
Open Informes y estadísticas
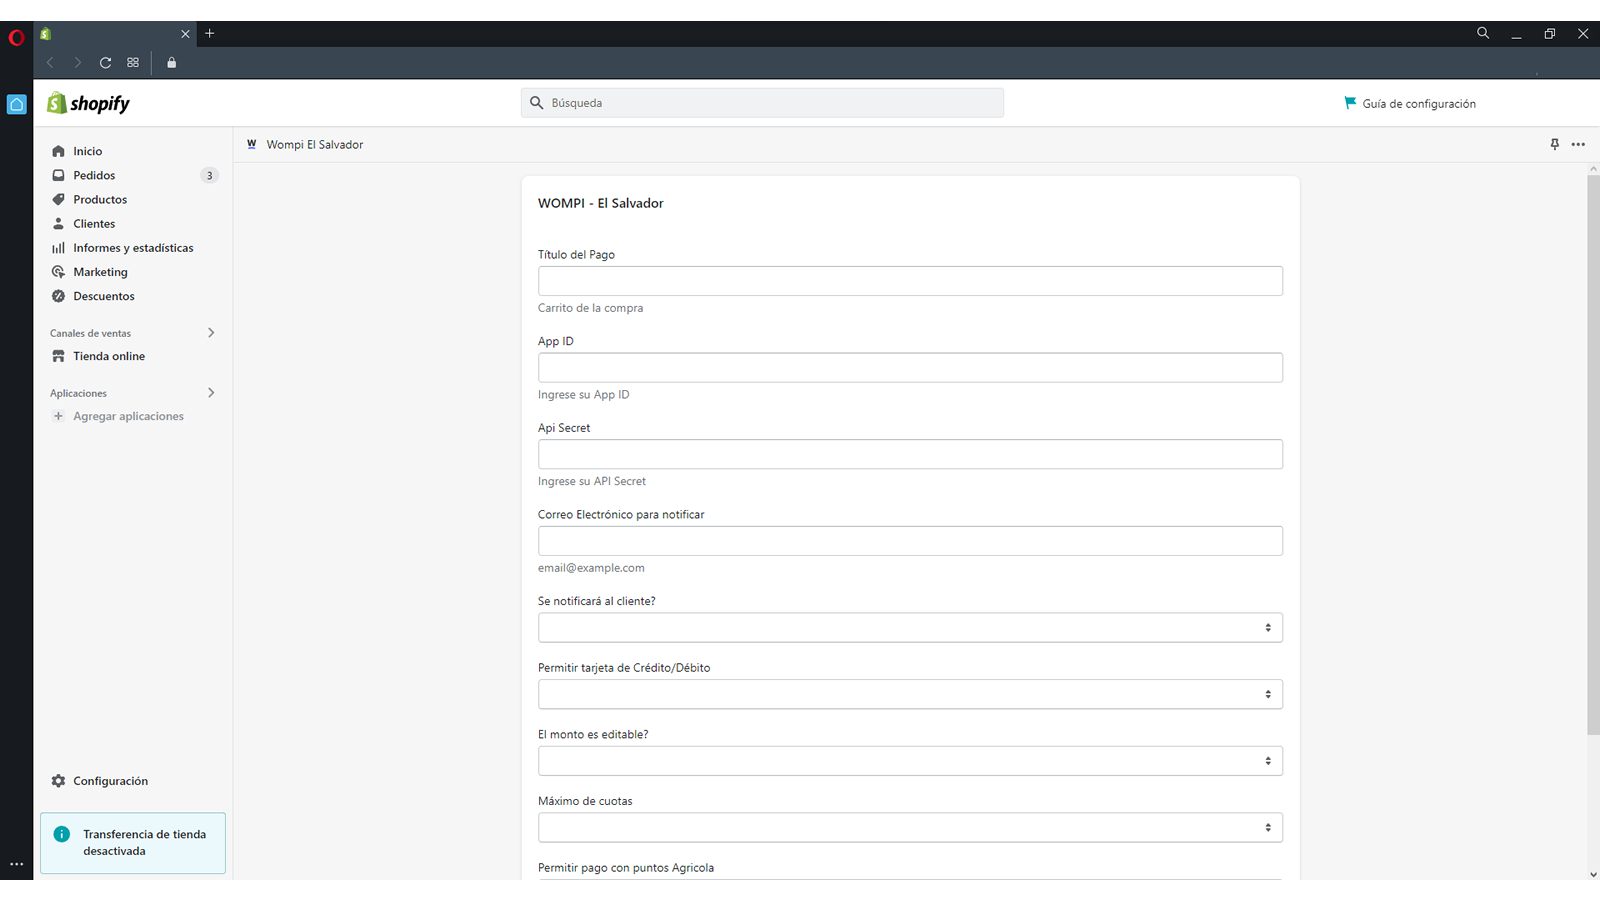tap(133, 248)
